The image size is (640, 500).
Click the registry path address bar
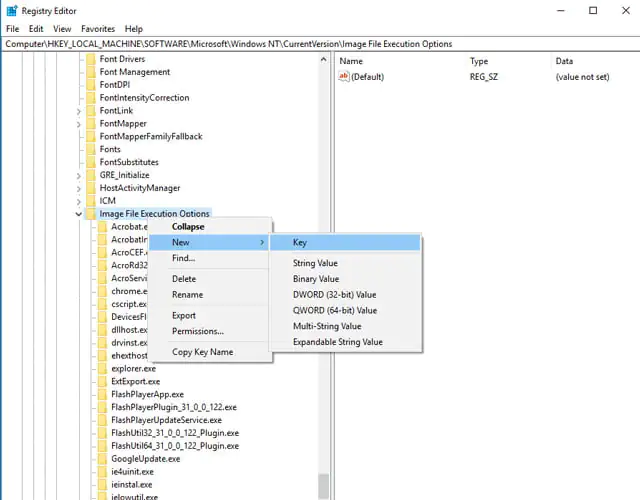320,44
